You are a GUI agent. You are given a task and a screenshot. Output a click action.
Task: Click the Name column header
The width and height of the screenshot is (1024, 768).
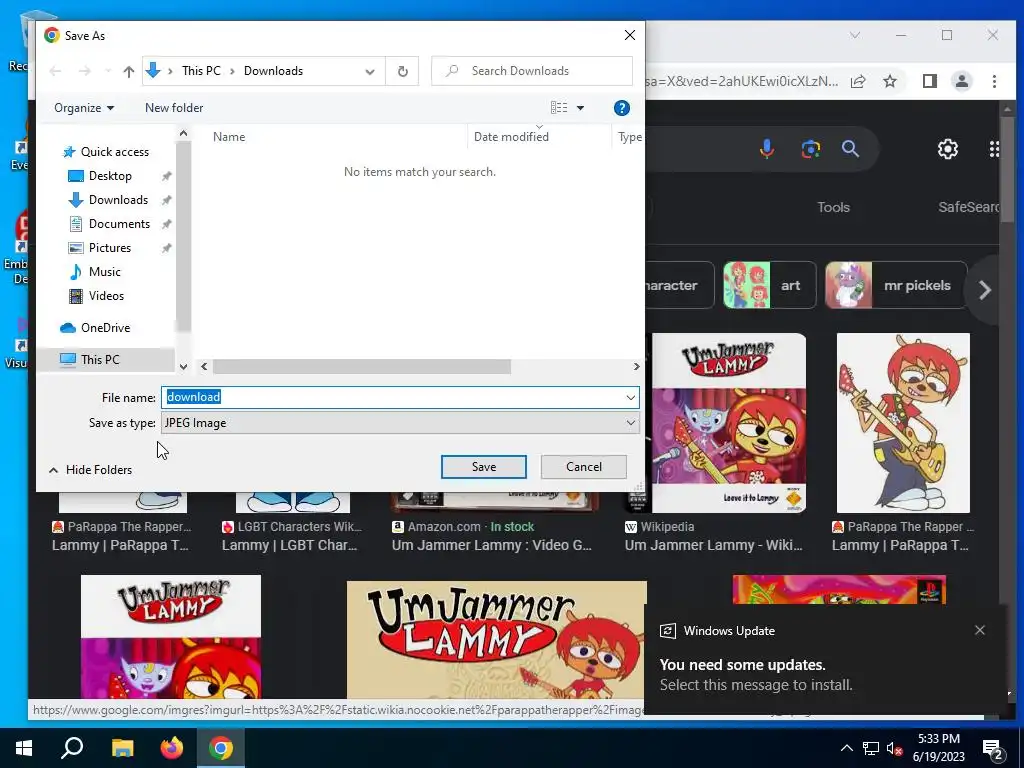click(229, 136)
